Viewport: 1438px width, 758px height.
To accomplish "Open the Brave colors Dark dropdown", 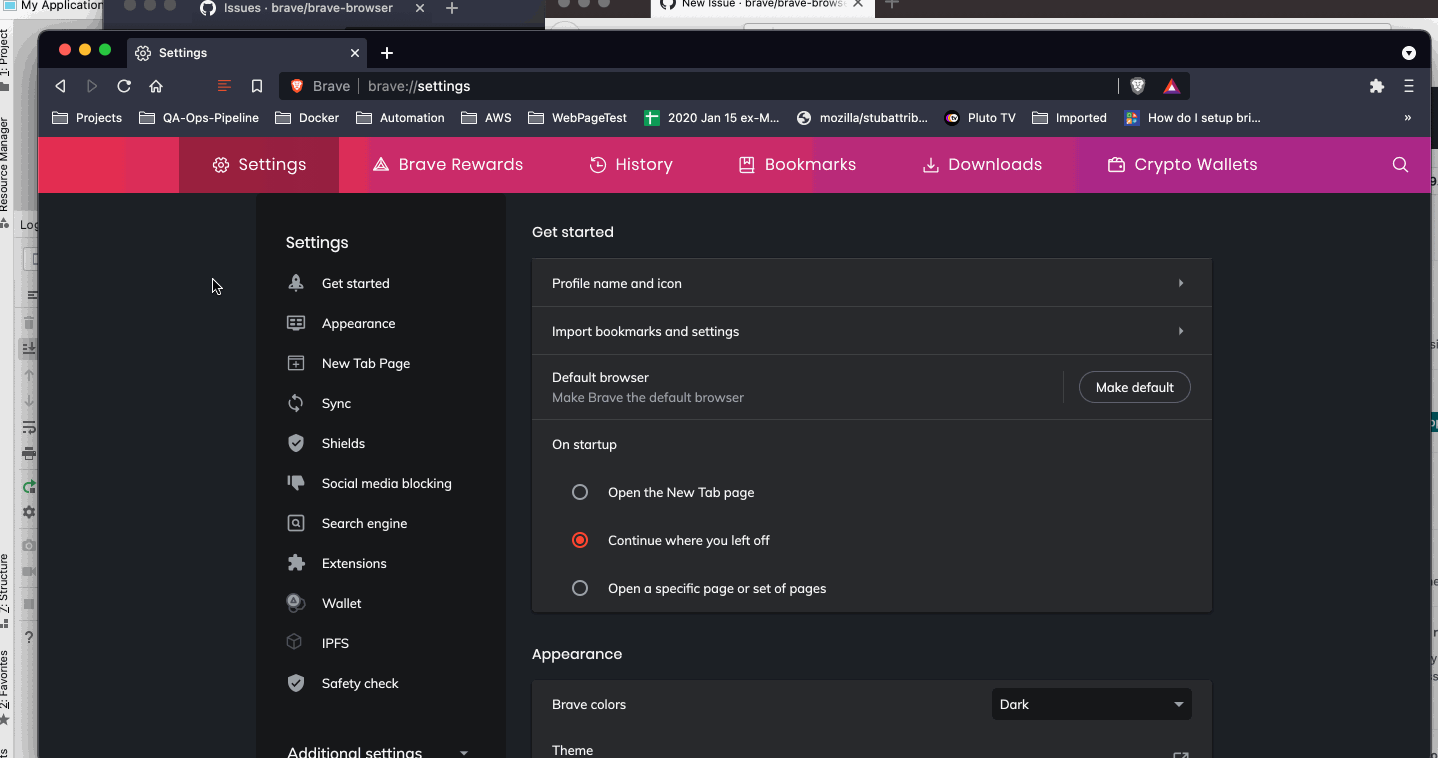I will [x=1091, y=704].
